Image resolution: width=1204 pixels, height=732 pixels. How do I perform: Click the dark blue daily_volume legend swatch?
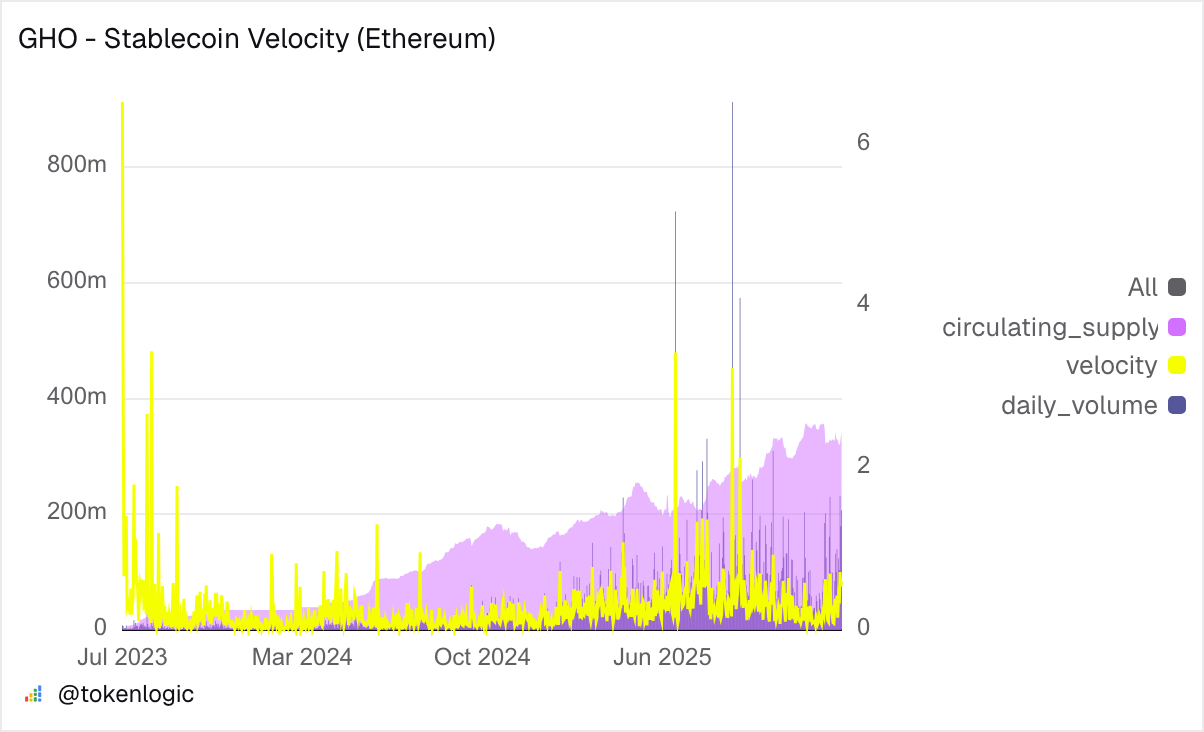[1177, 405]
